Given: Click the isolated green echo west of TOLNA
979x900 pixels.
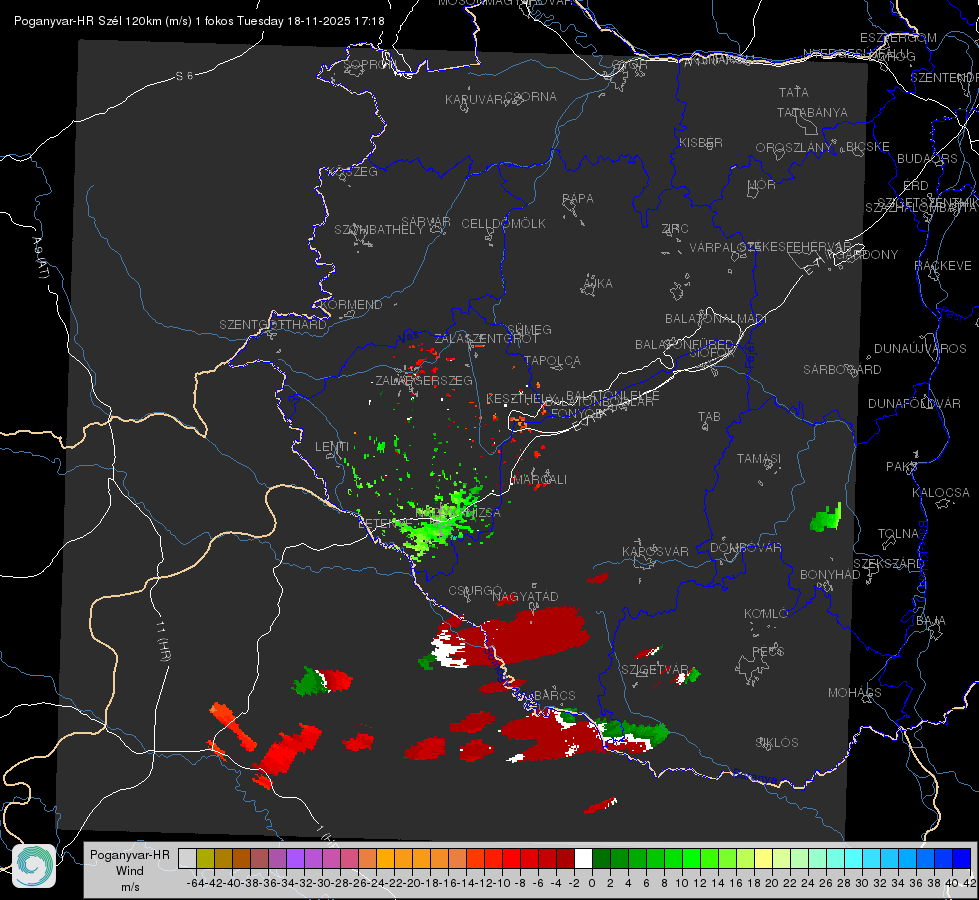Looking at the screenshot, I should coord(826,518).
